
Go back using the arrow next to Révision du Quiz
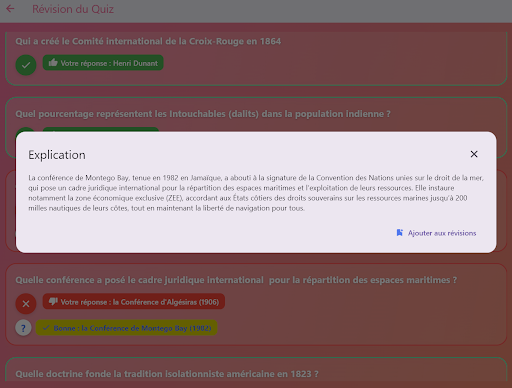tap(10, 9)
